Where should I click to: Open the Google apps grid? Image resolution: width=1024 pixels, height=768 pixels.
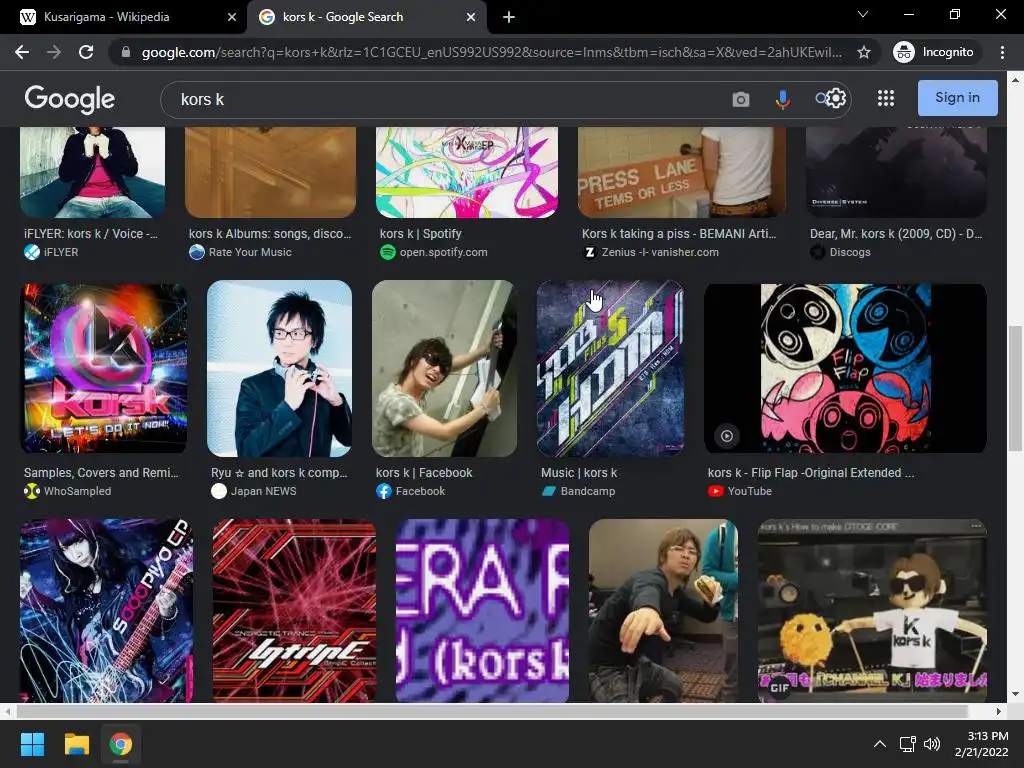(x=886, y=98)
